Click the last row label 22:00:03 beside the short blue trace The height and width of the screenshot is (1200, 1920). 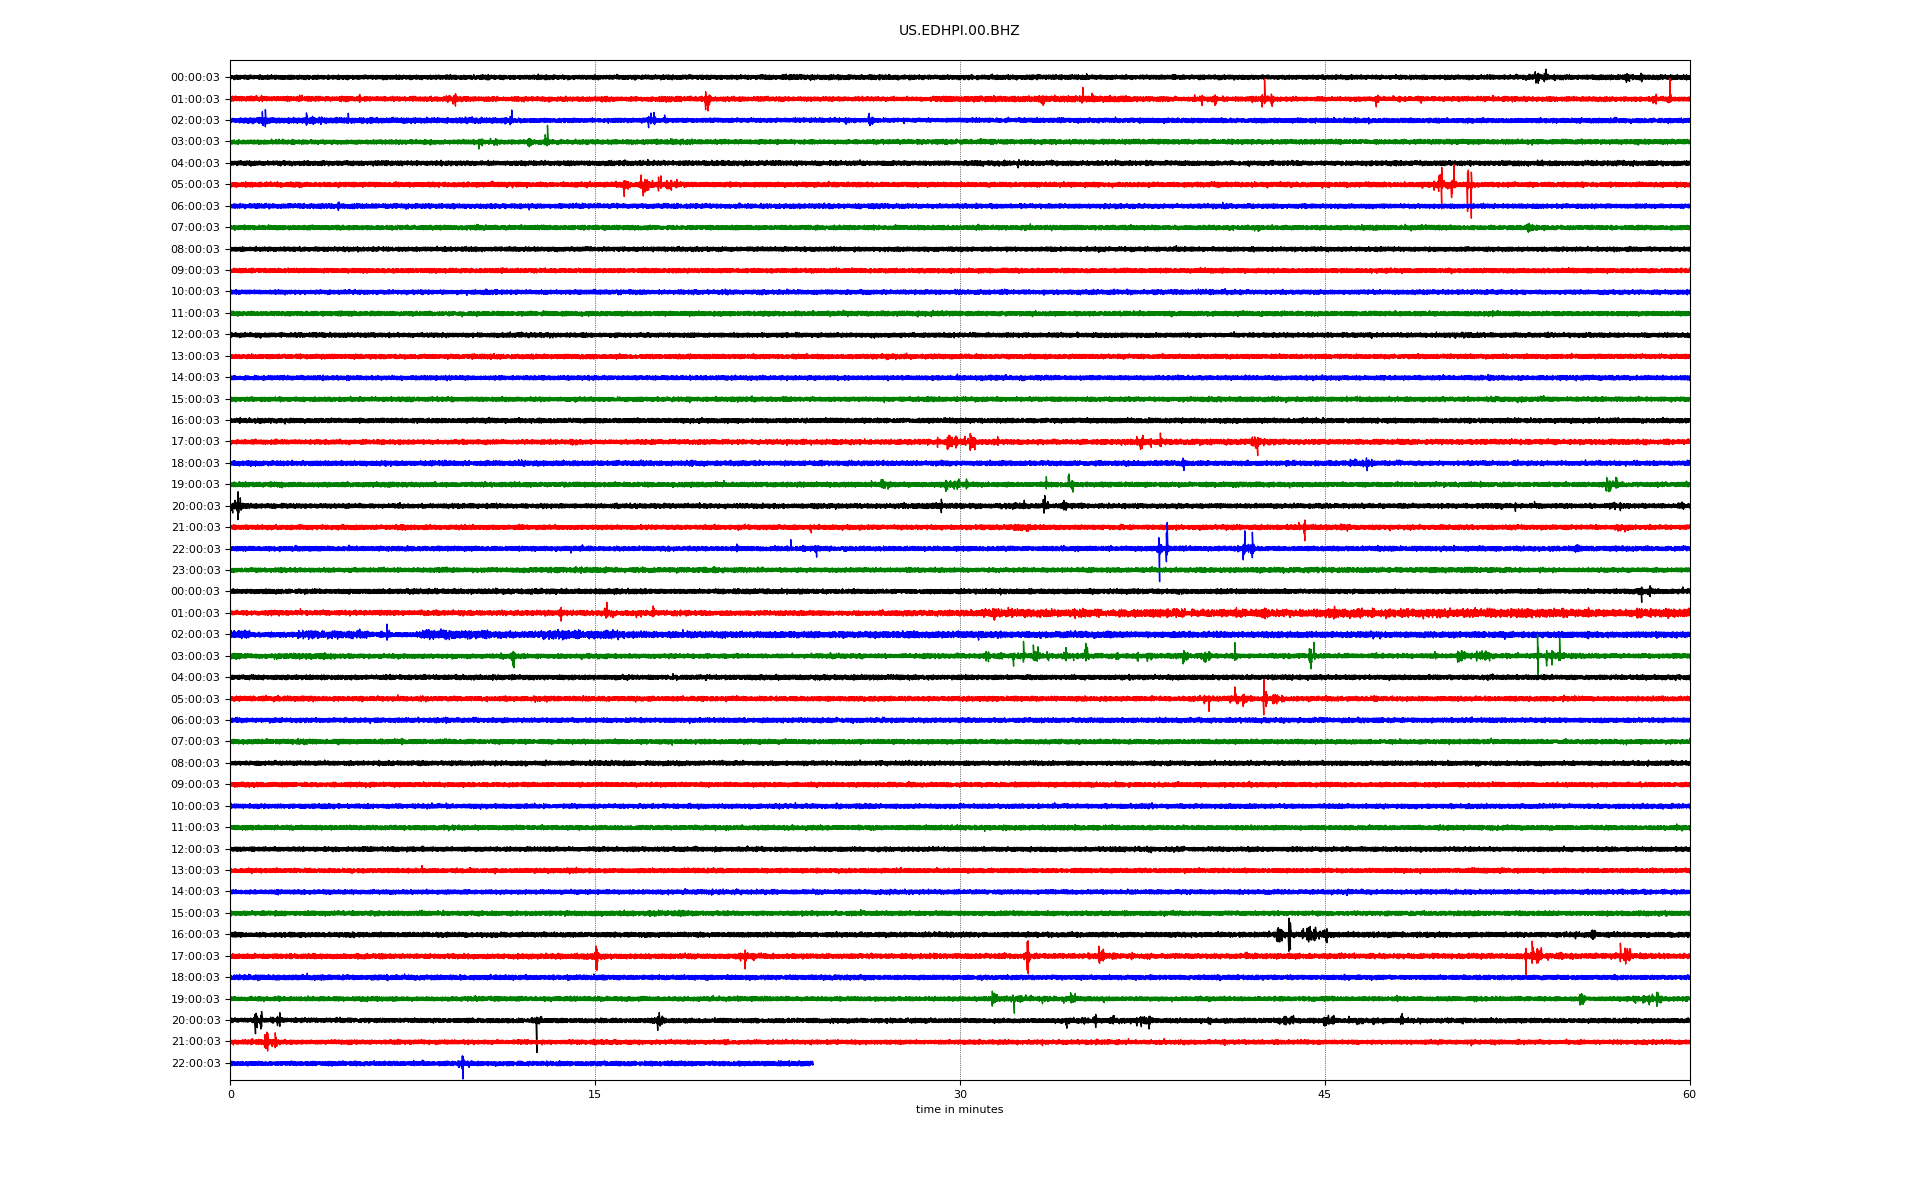(195, 1063)
